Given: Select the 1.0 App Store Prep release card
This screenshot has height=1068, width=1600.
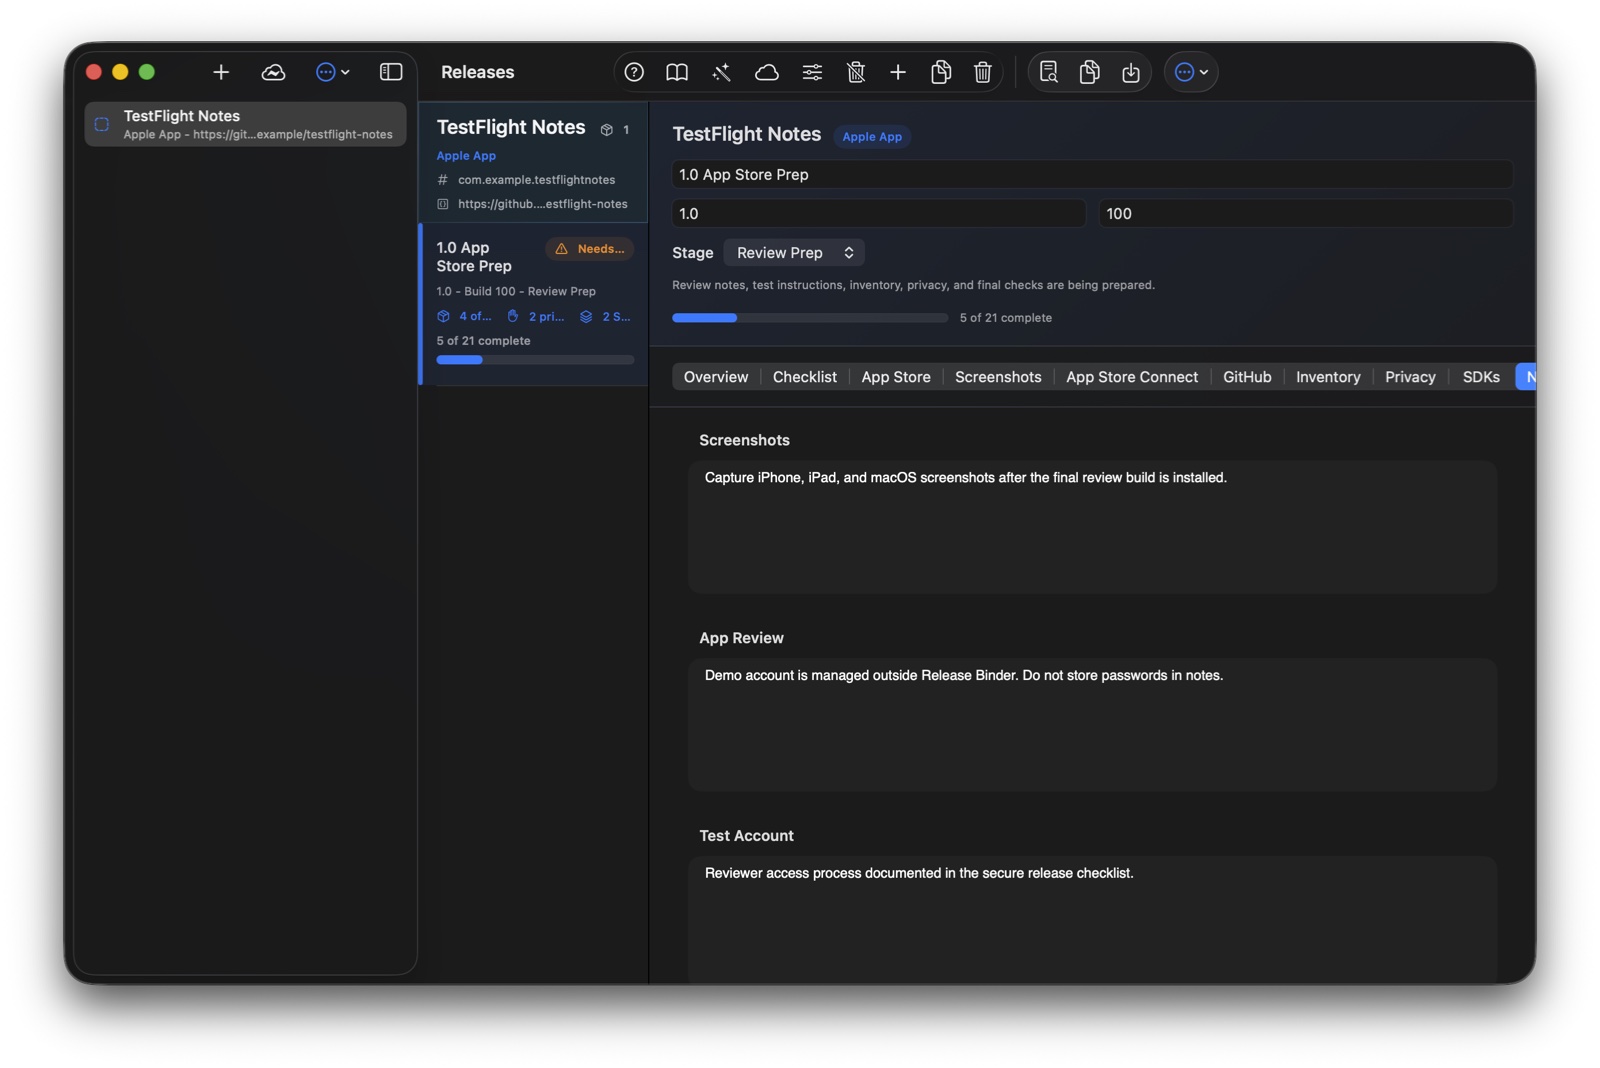Looking at the screenshot, I should point(534,304).
